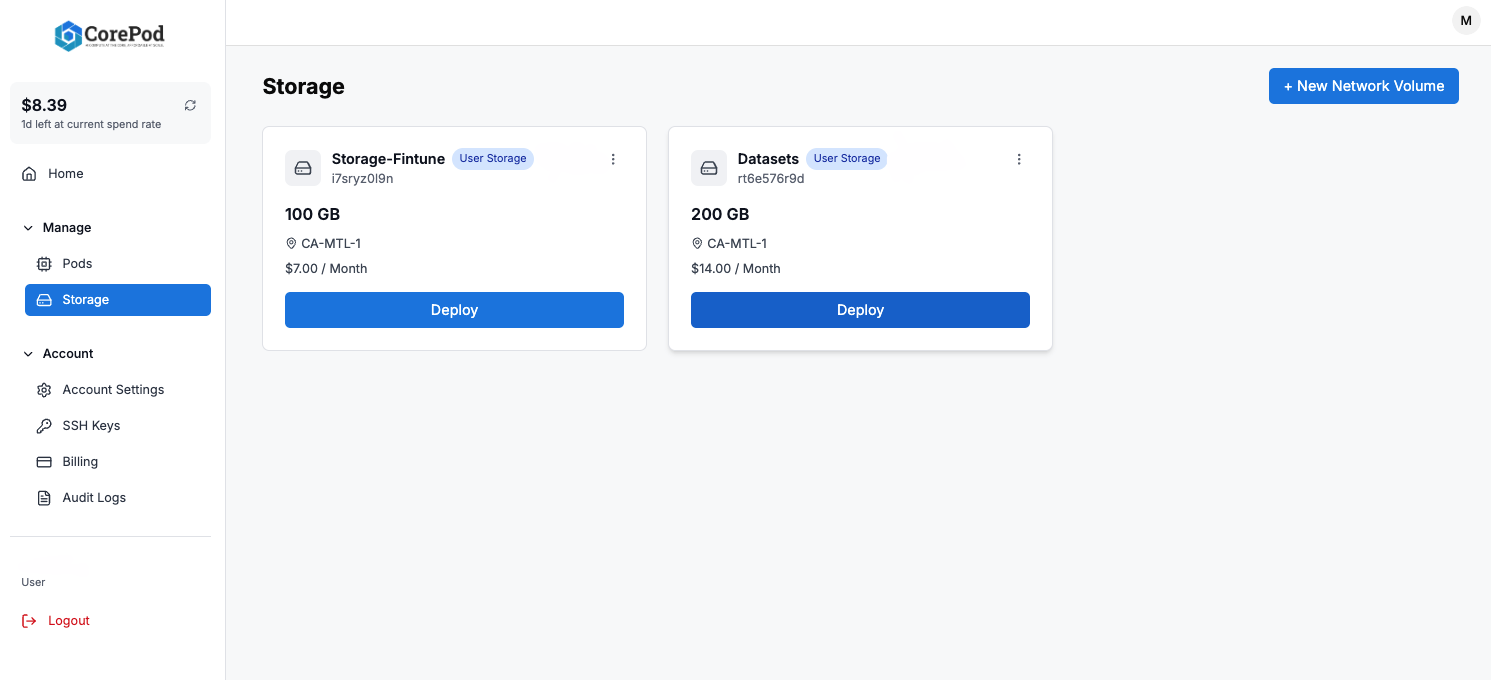Image resolution: width=1491 pixels, height=680 pixels.
Task: Select the Pods gear icon in sidebar
Action: click(x=43, y=263)
